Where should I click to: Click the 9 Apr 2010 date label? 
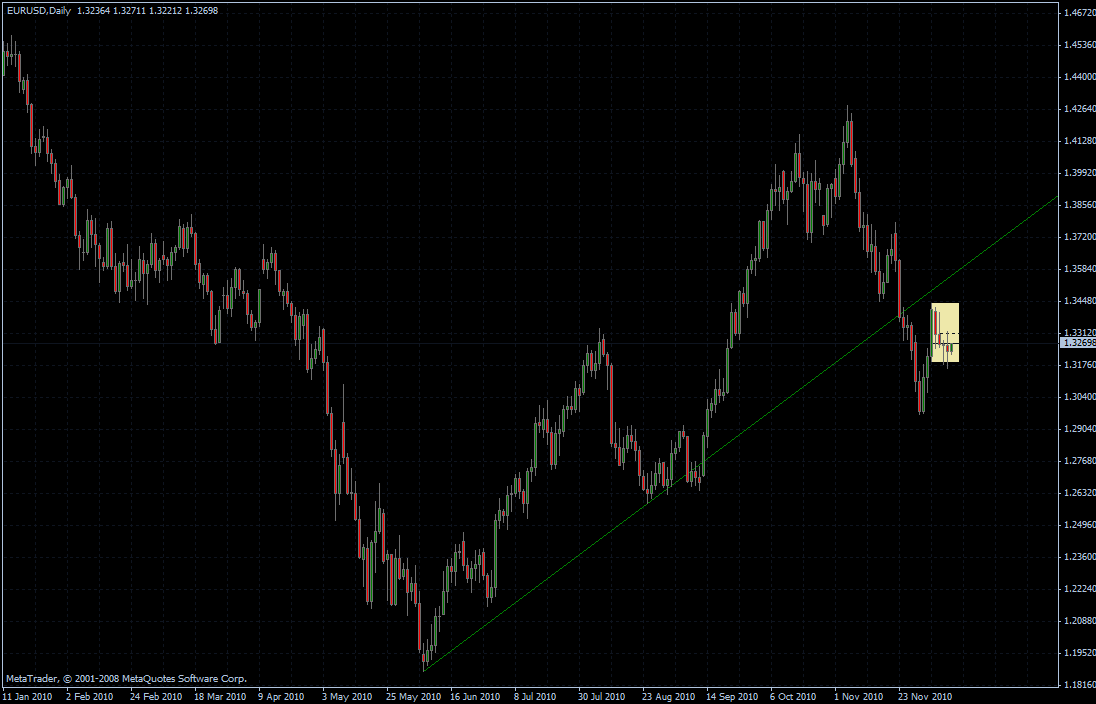(x=281, y=696)
